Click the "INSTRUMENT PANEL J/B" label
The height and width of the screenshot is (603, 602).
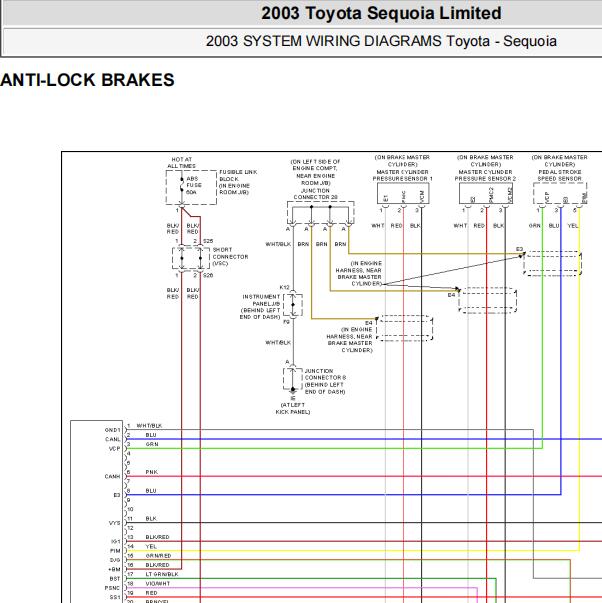click(261, 300)
